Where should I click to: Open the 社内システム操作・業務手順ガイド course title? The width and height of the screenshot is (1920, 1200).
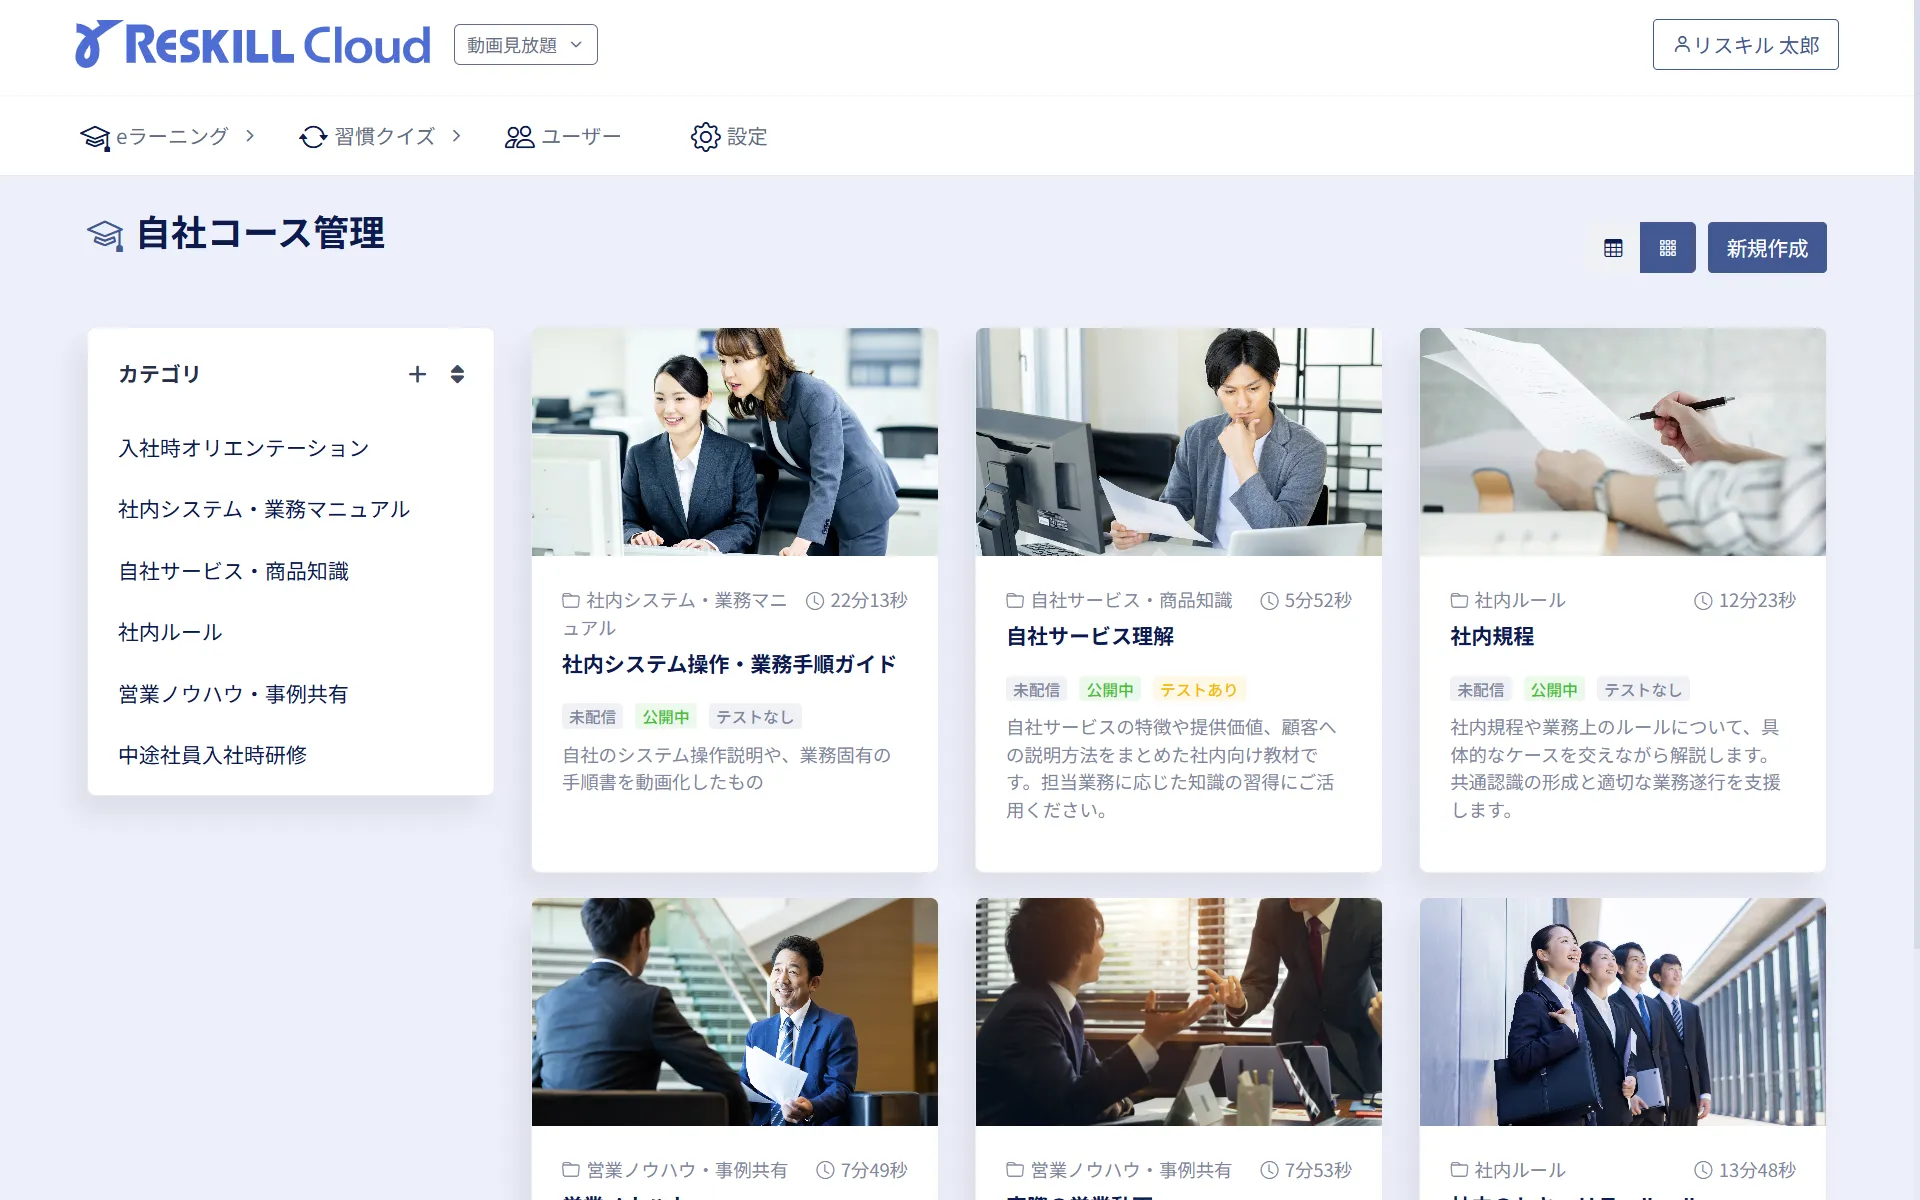pos(729,664)
